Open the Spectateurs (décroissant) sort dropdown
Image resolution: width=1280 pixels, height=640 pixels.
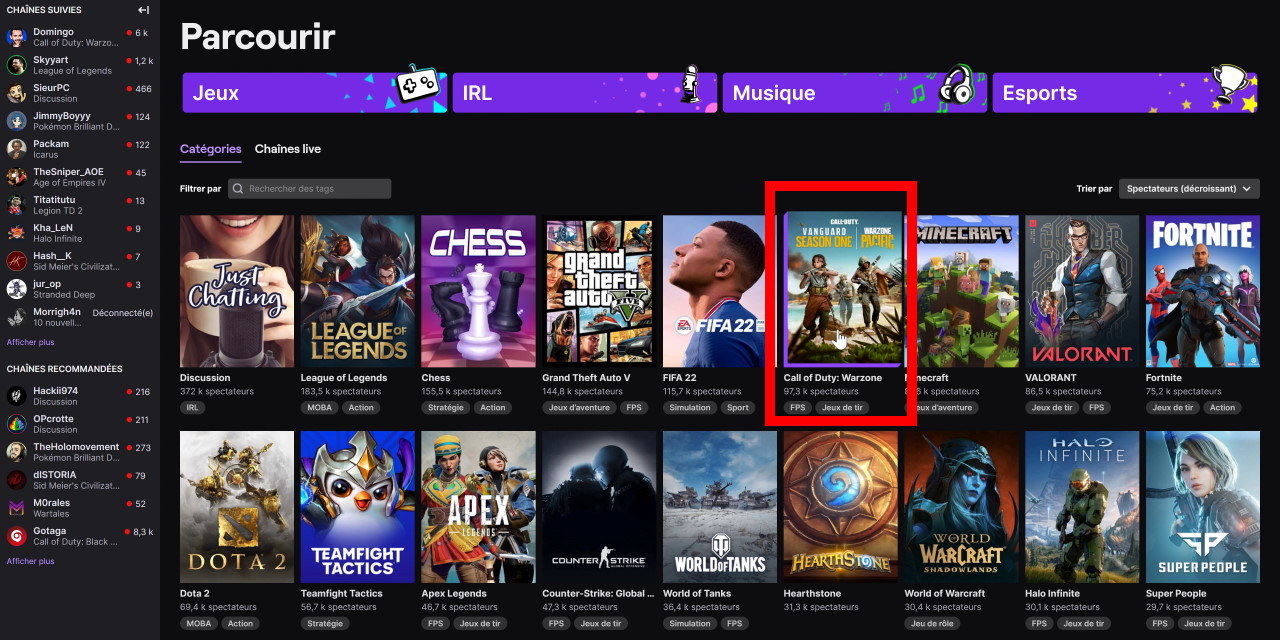(x=1189, y=188)
